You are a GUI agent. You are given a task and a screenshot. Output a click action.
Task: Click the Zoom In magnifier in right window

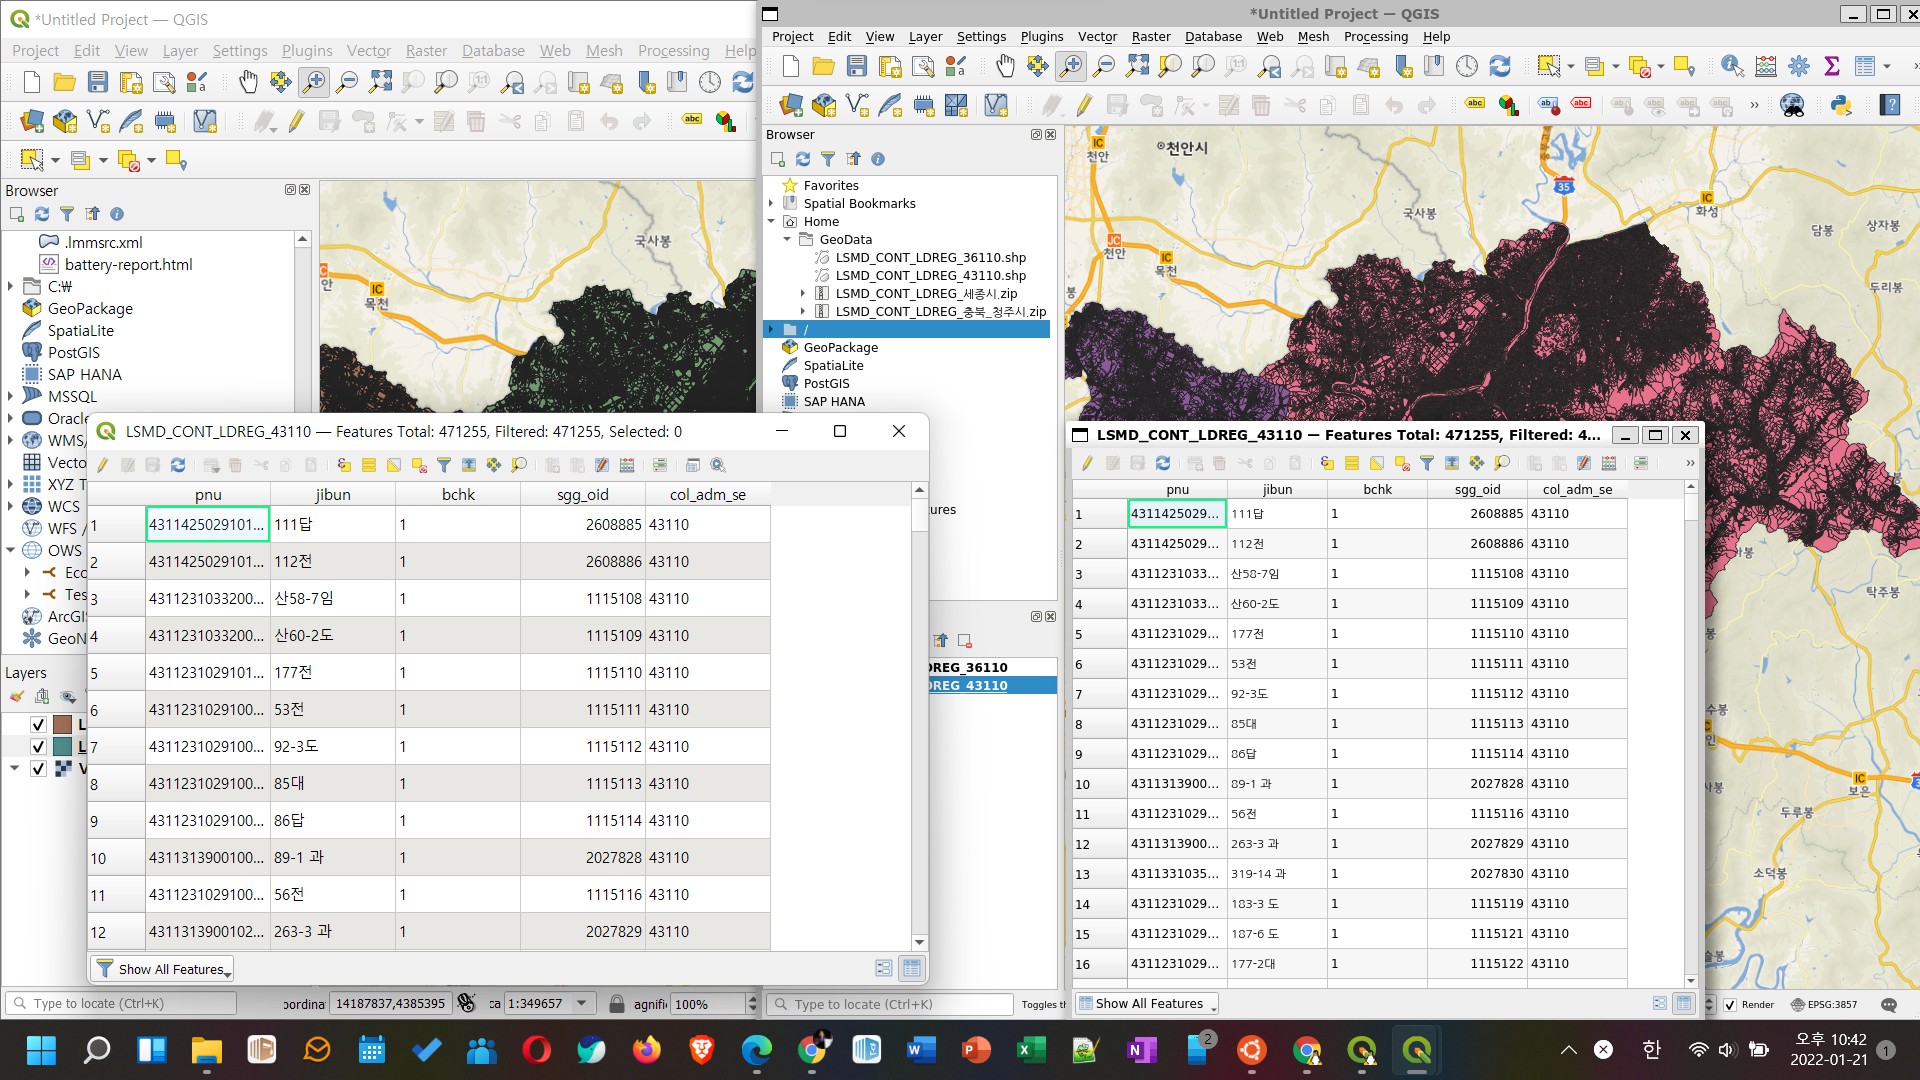pyautogui.click(x=1071, y=67)
